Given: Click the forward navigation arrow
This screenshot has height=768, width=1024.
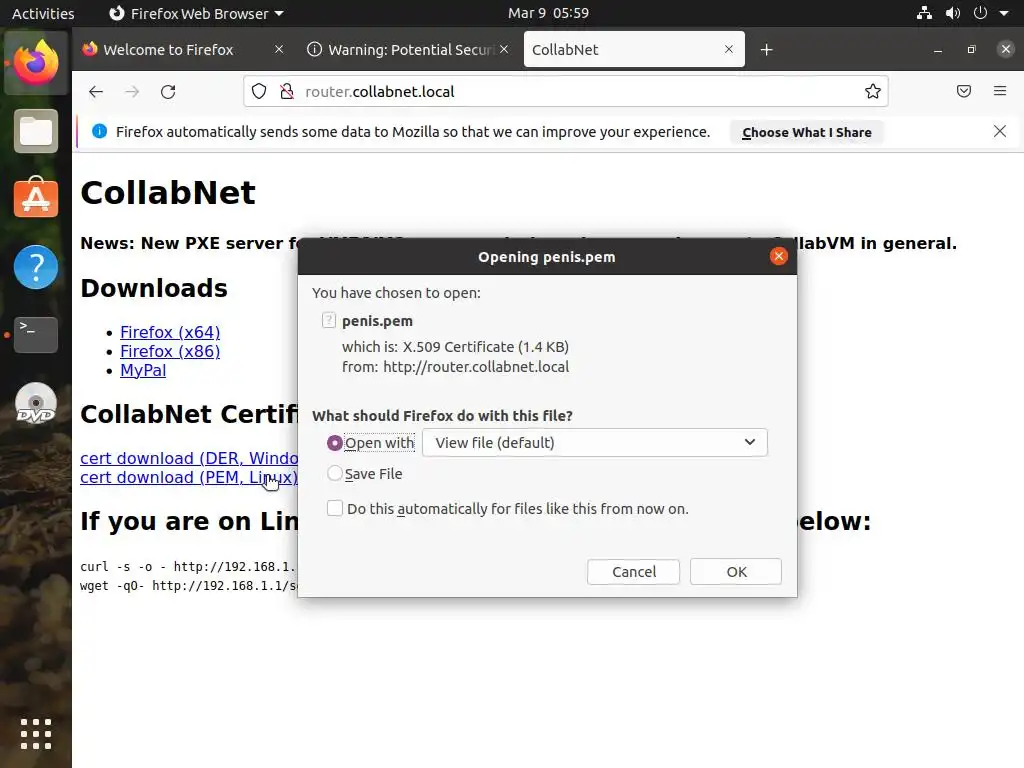Looking at the screenshot, I should point(132,91).
